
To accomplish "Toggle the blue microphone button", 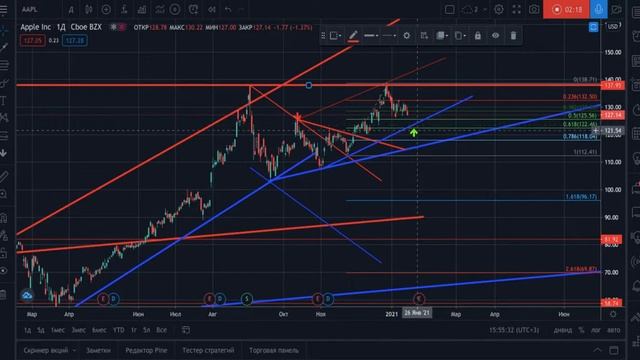I will 598,9.
